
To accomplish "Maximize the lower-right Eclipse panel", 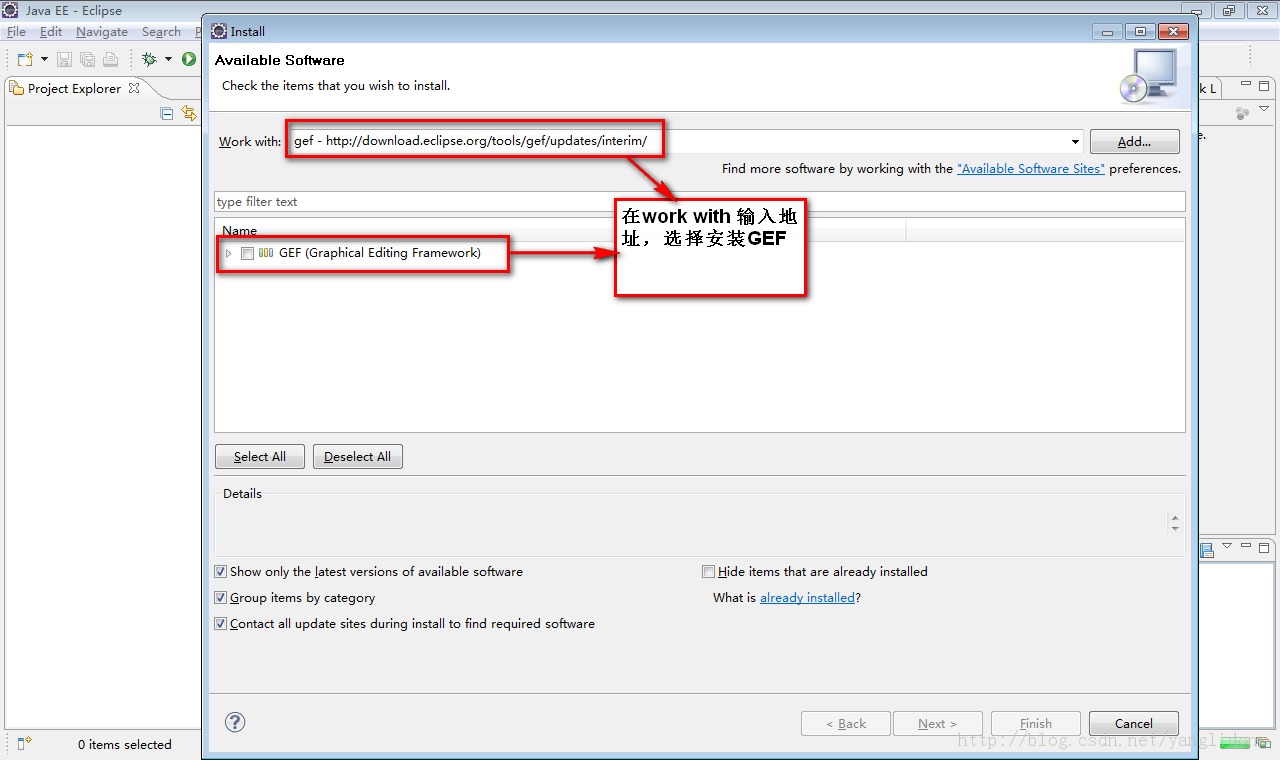I will (1264, 547).
